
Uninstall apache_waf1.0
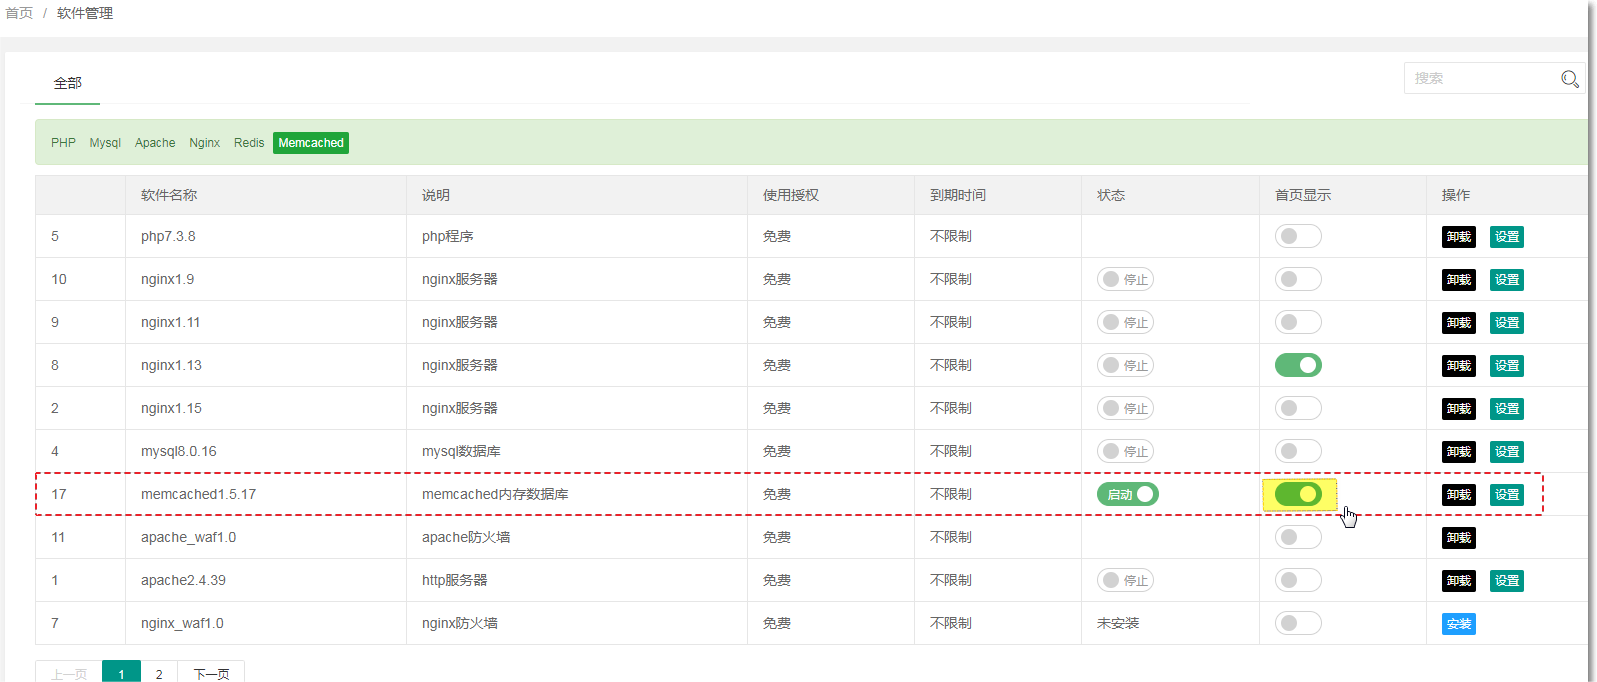pos(1458,538)
